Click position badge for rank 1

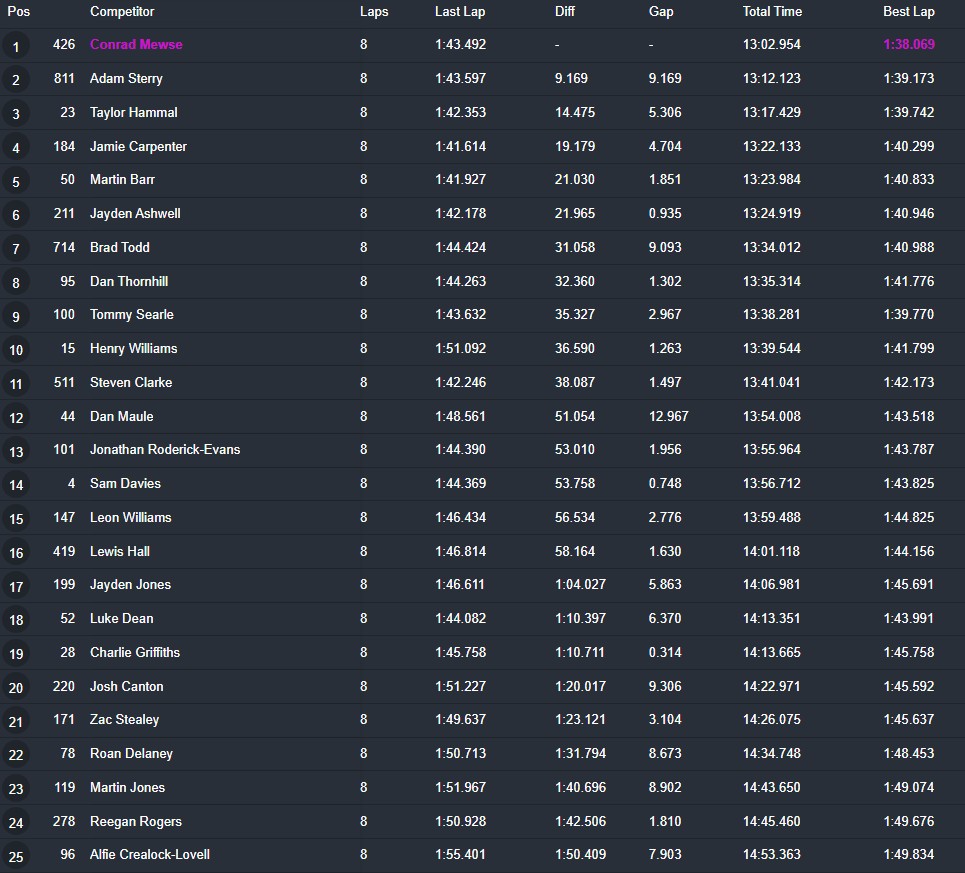click(x=15, y=46)
